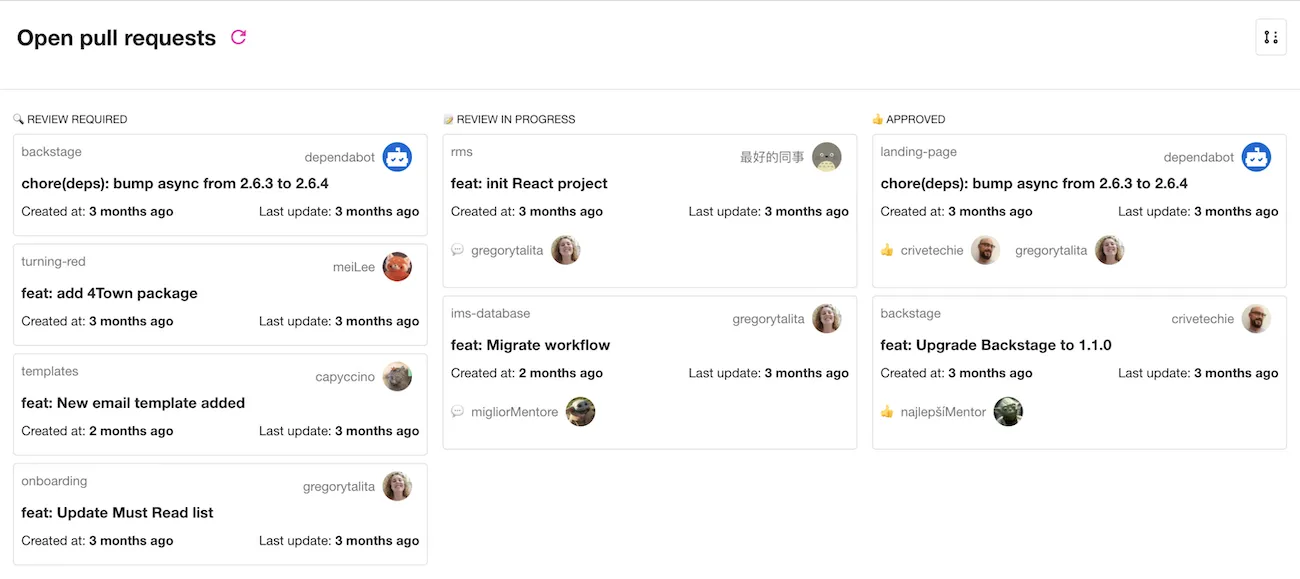The height and width of the screenshot is (579, 1300).
Task: Select the 'feat: Update Must Read list' card
Action: 117,512
